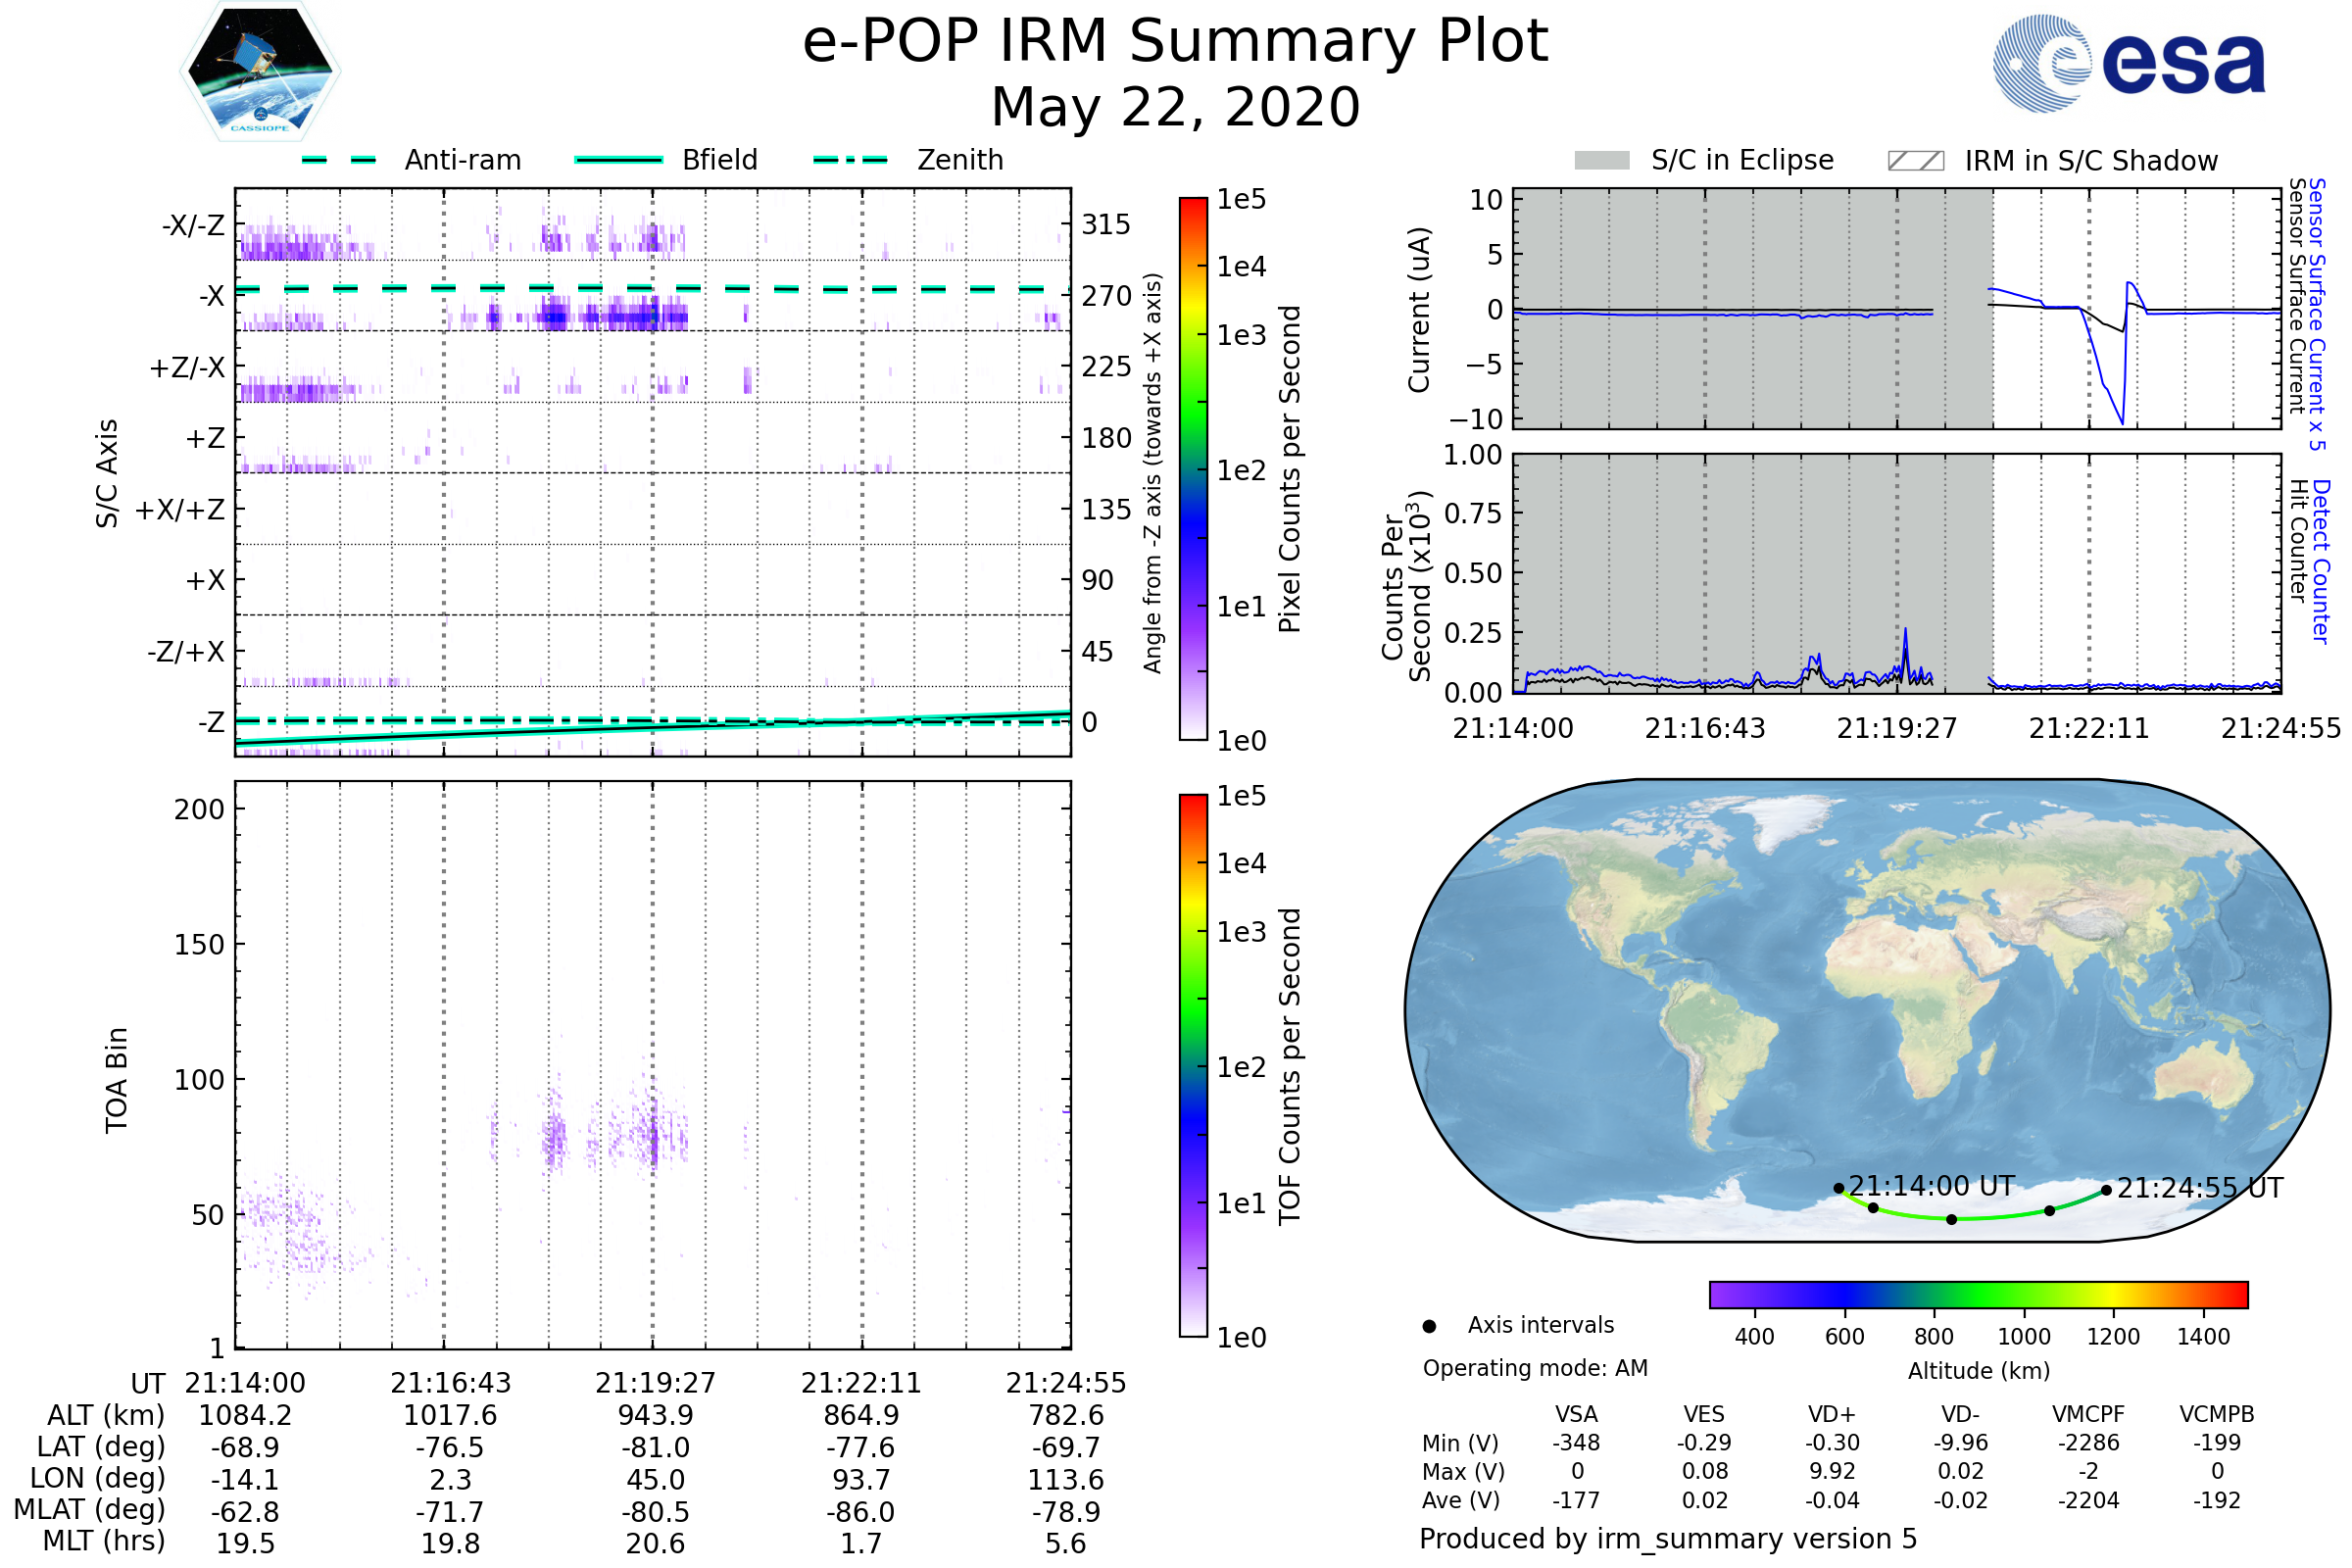
Task: Click the Bfield solid line legend marker
Action: [x=618, y=160]
